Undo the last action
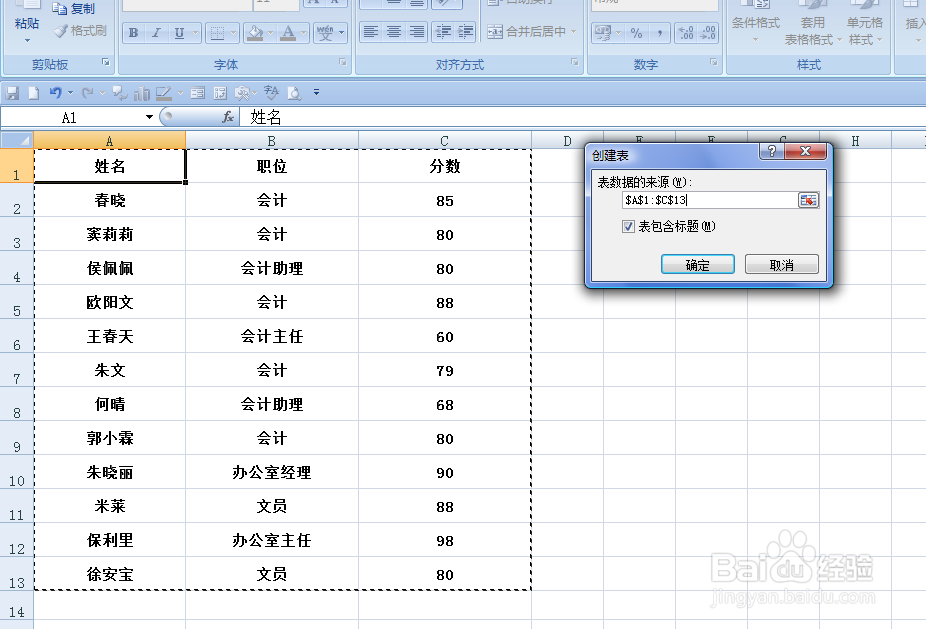This screenshot has width=926, height=629. tap(56, 93)
